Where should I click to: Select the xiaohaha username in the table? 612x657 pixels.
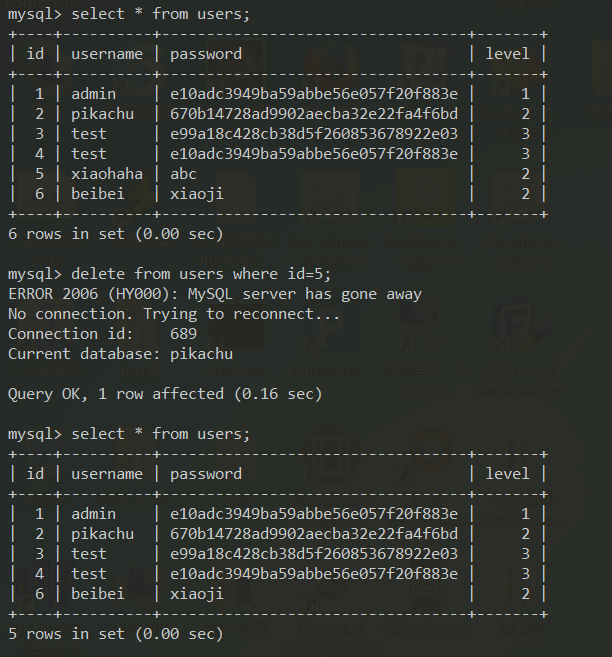click(x=106, y=174)
